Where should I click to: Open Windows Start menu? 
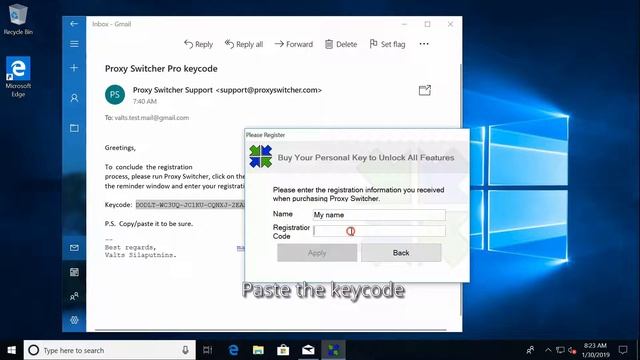(x=11, y=350)
